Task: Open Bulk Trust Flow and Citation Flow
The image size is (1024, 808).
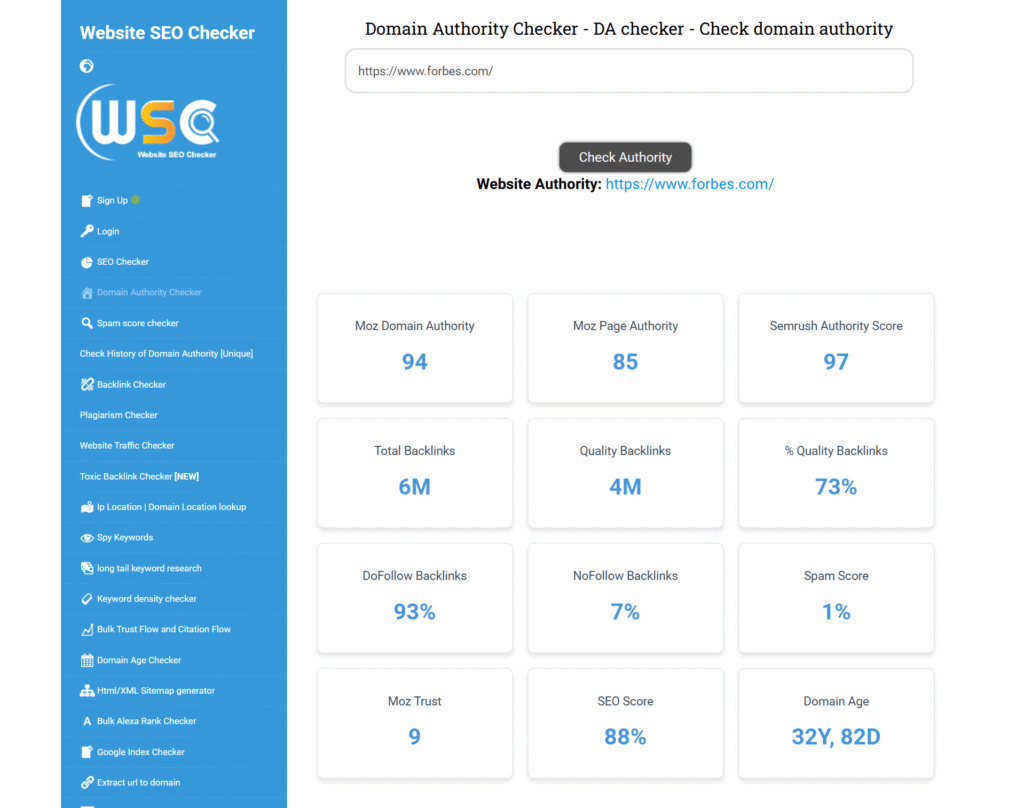Action: tap(174, 630)
